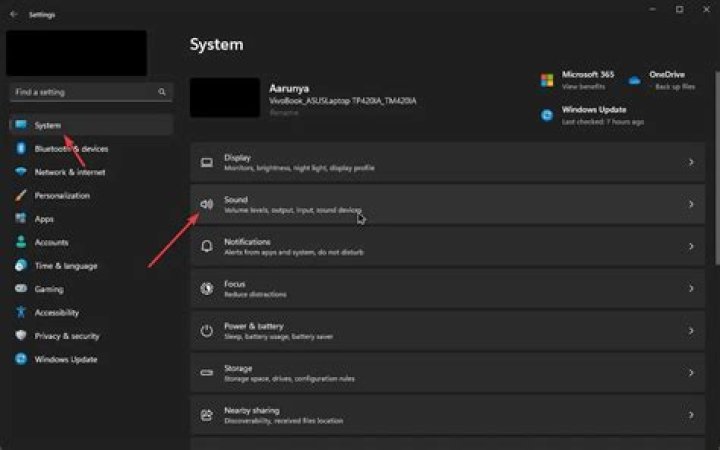
Task: Open Gaming settings label
Action: pos(49,289)
